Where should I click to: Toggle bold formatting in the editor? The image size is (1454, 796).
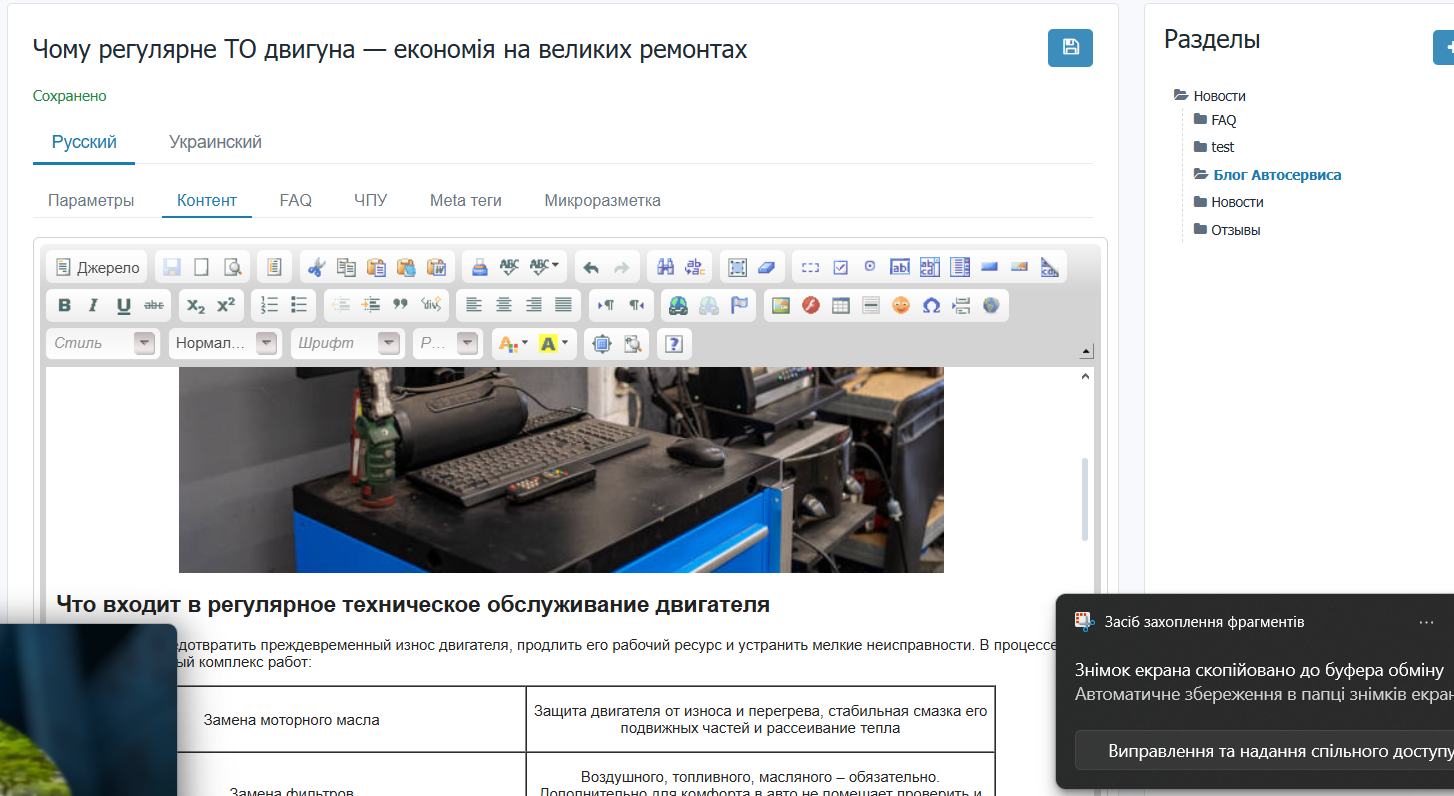64,305
